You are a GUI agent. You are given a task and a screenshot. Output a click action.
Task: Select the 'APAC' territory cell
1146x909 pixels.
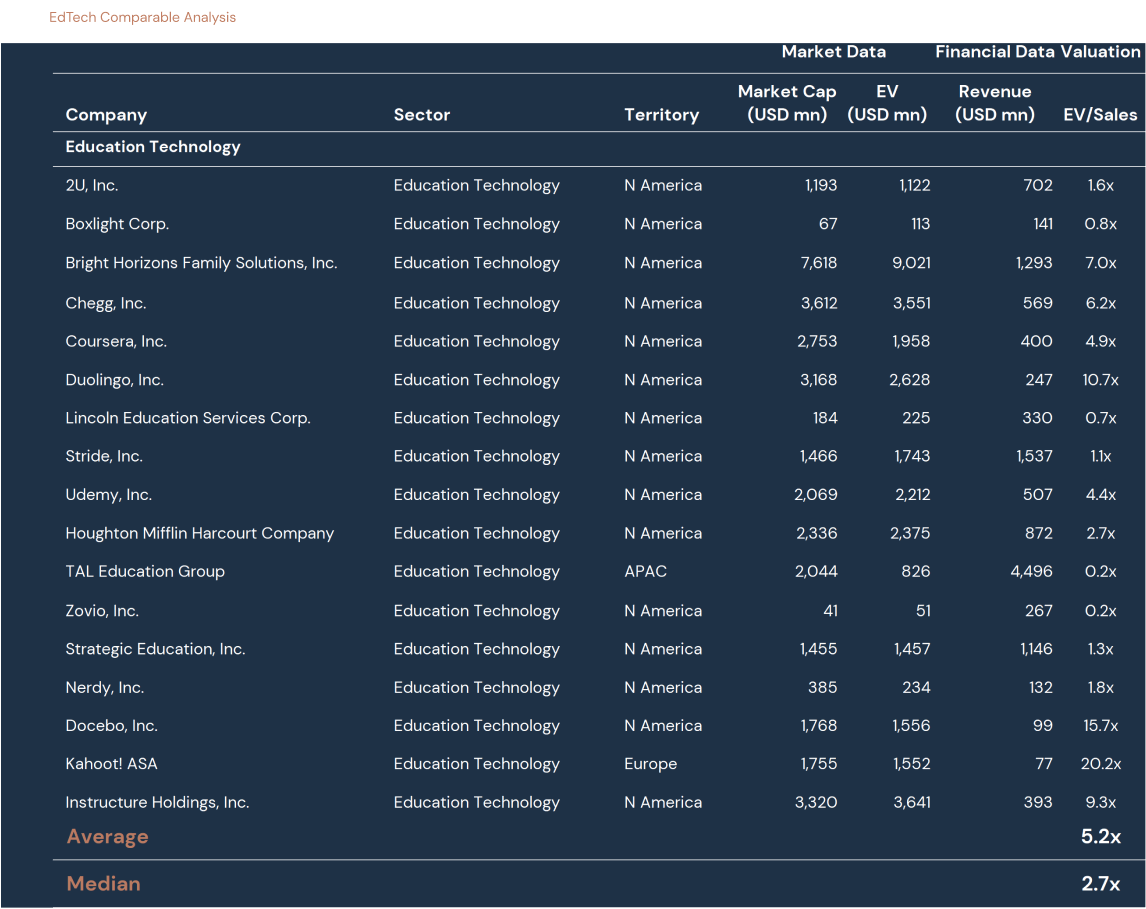[x=645, y=571]
